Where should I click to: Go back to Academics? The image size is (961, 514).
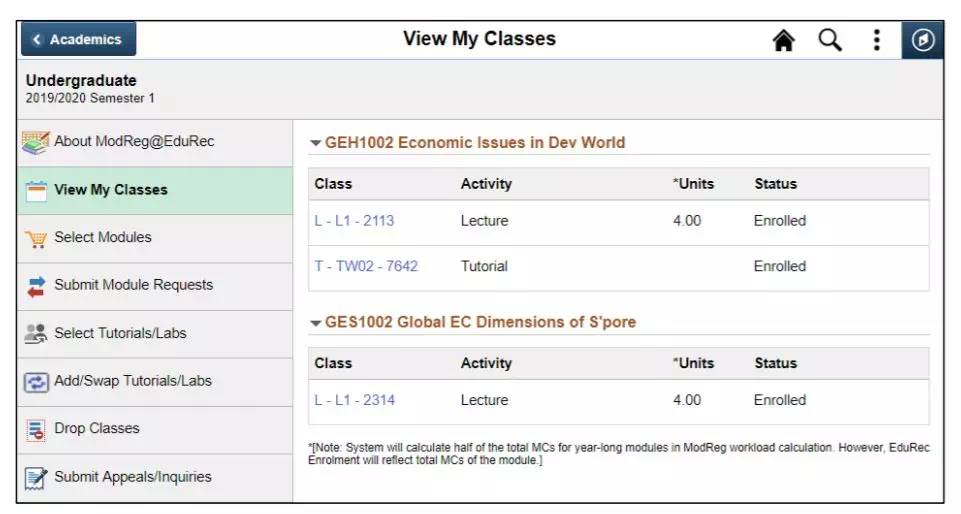[78, 40]
